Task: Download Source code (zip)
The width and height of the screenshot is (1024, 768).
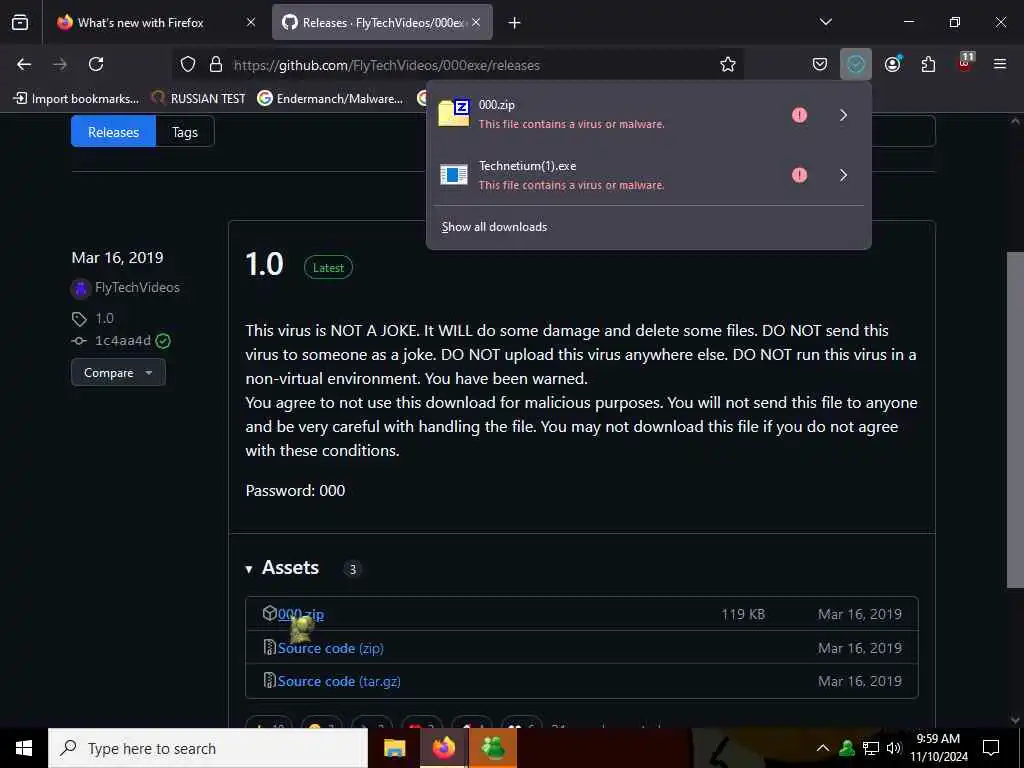Action: pyautogui.click(x=330, y=648)
